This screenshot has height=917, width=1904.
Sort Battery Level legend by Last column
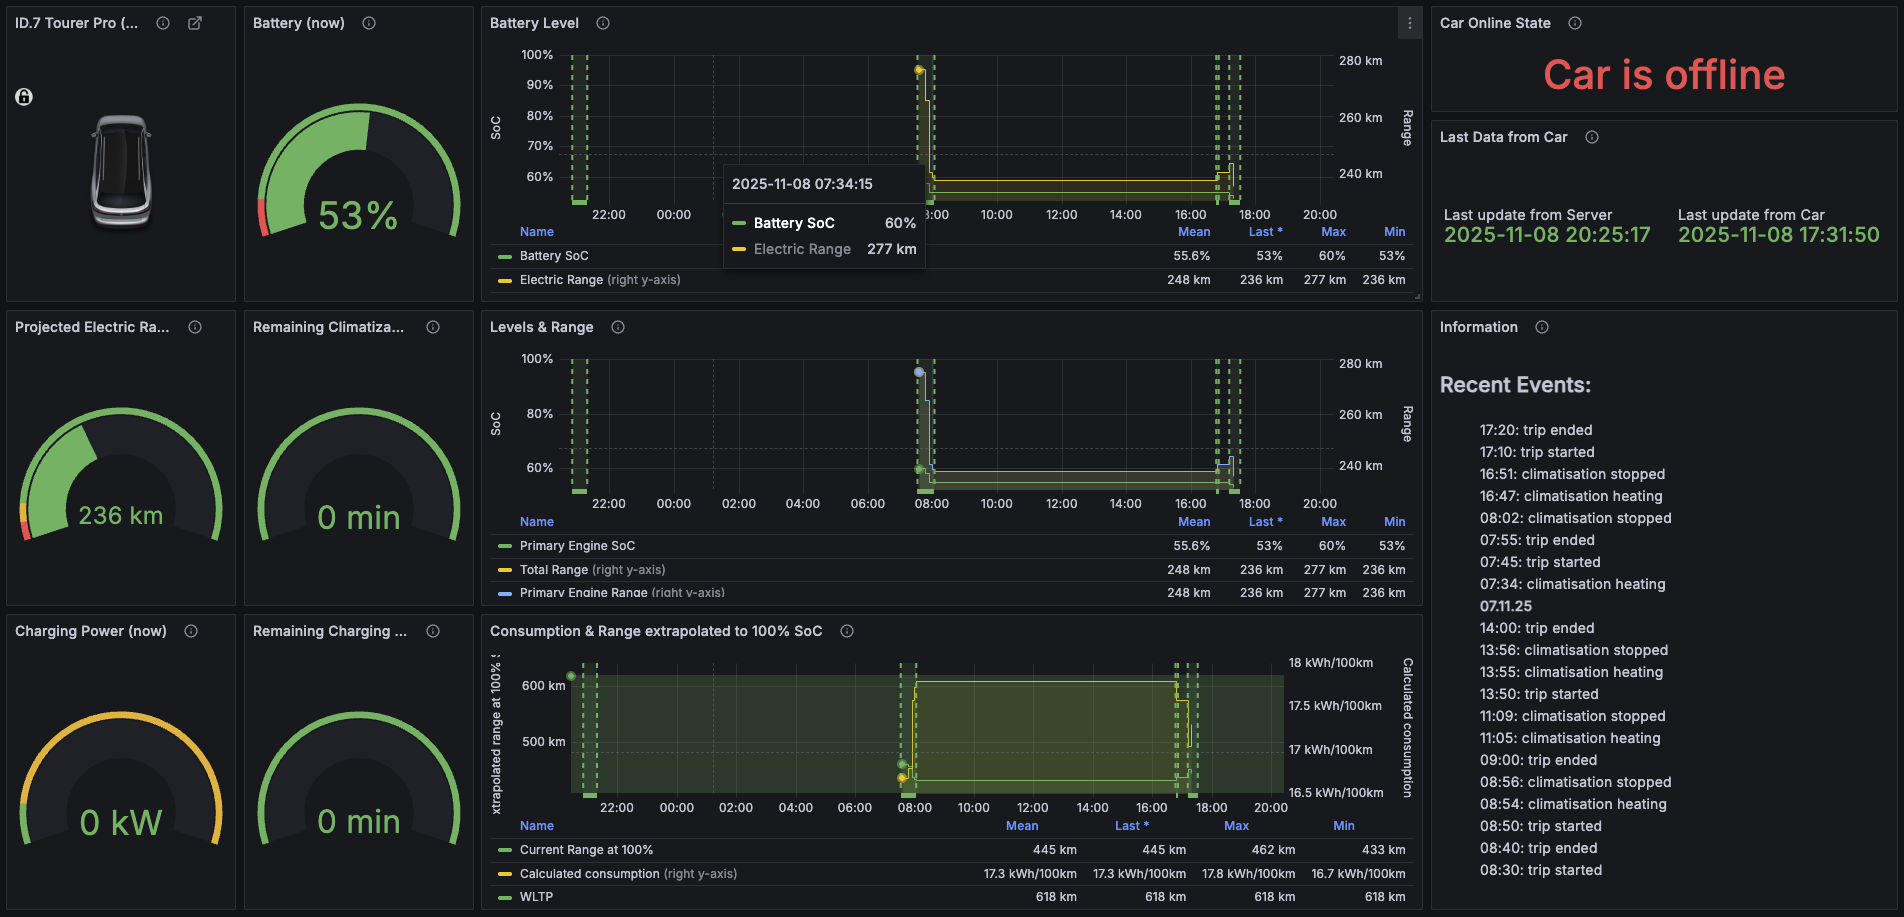point(1264,232)
